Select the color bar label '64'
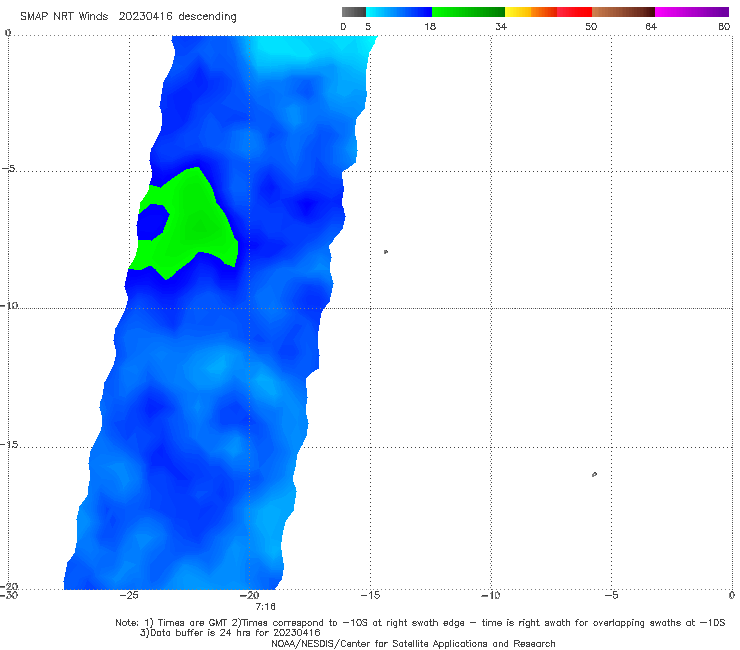 (651, 26)
